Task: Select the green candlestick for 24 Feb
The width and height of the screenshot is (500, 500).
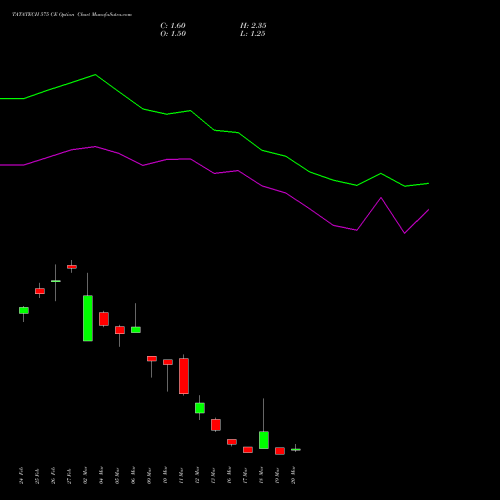Action: pyautogui.click(x=24, y=310)
